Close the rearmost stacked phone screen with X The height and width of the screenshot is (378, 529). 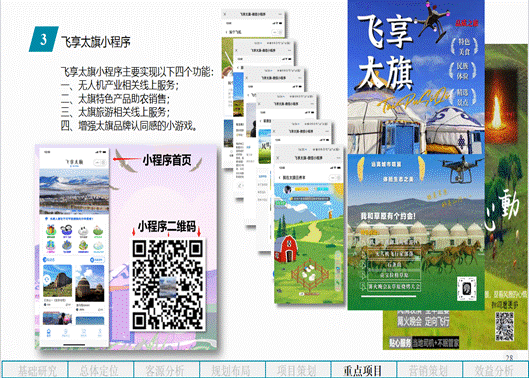click(x=225, y=14)
